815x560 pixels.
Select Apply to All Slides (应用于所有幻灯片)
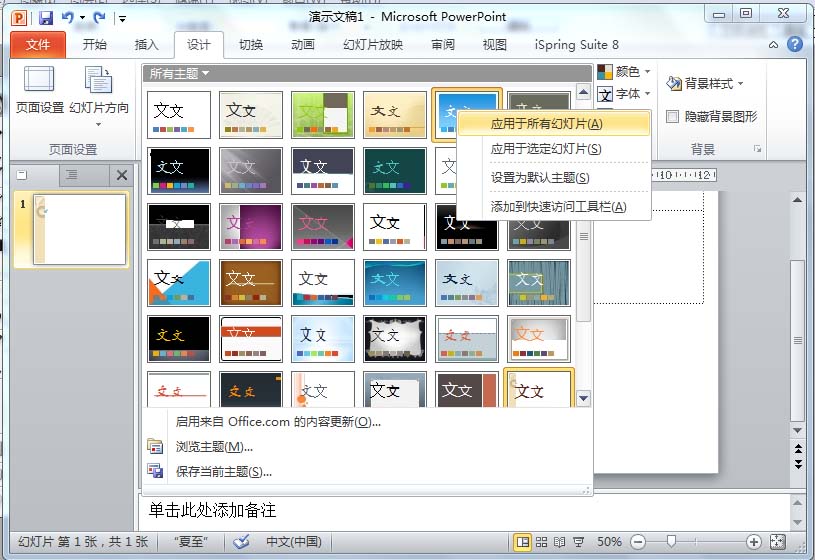pos(546,124)
